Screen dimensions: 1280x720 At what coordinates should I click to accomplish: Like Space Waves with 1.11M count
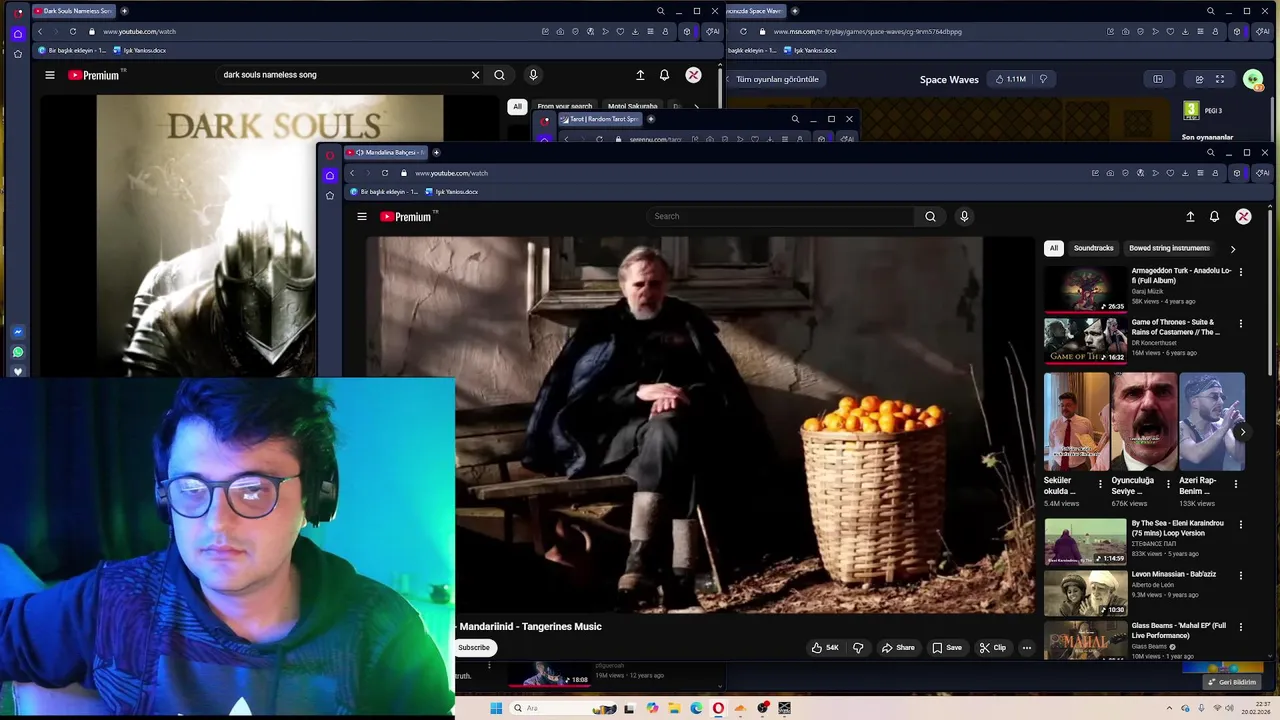[1010, 79]
